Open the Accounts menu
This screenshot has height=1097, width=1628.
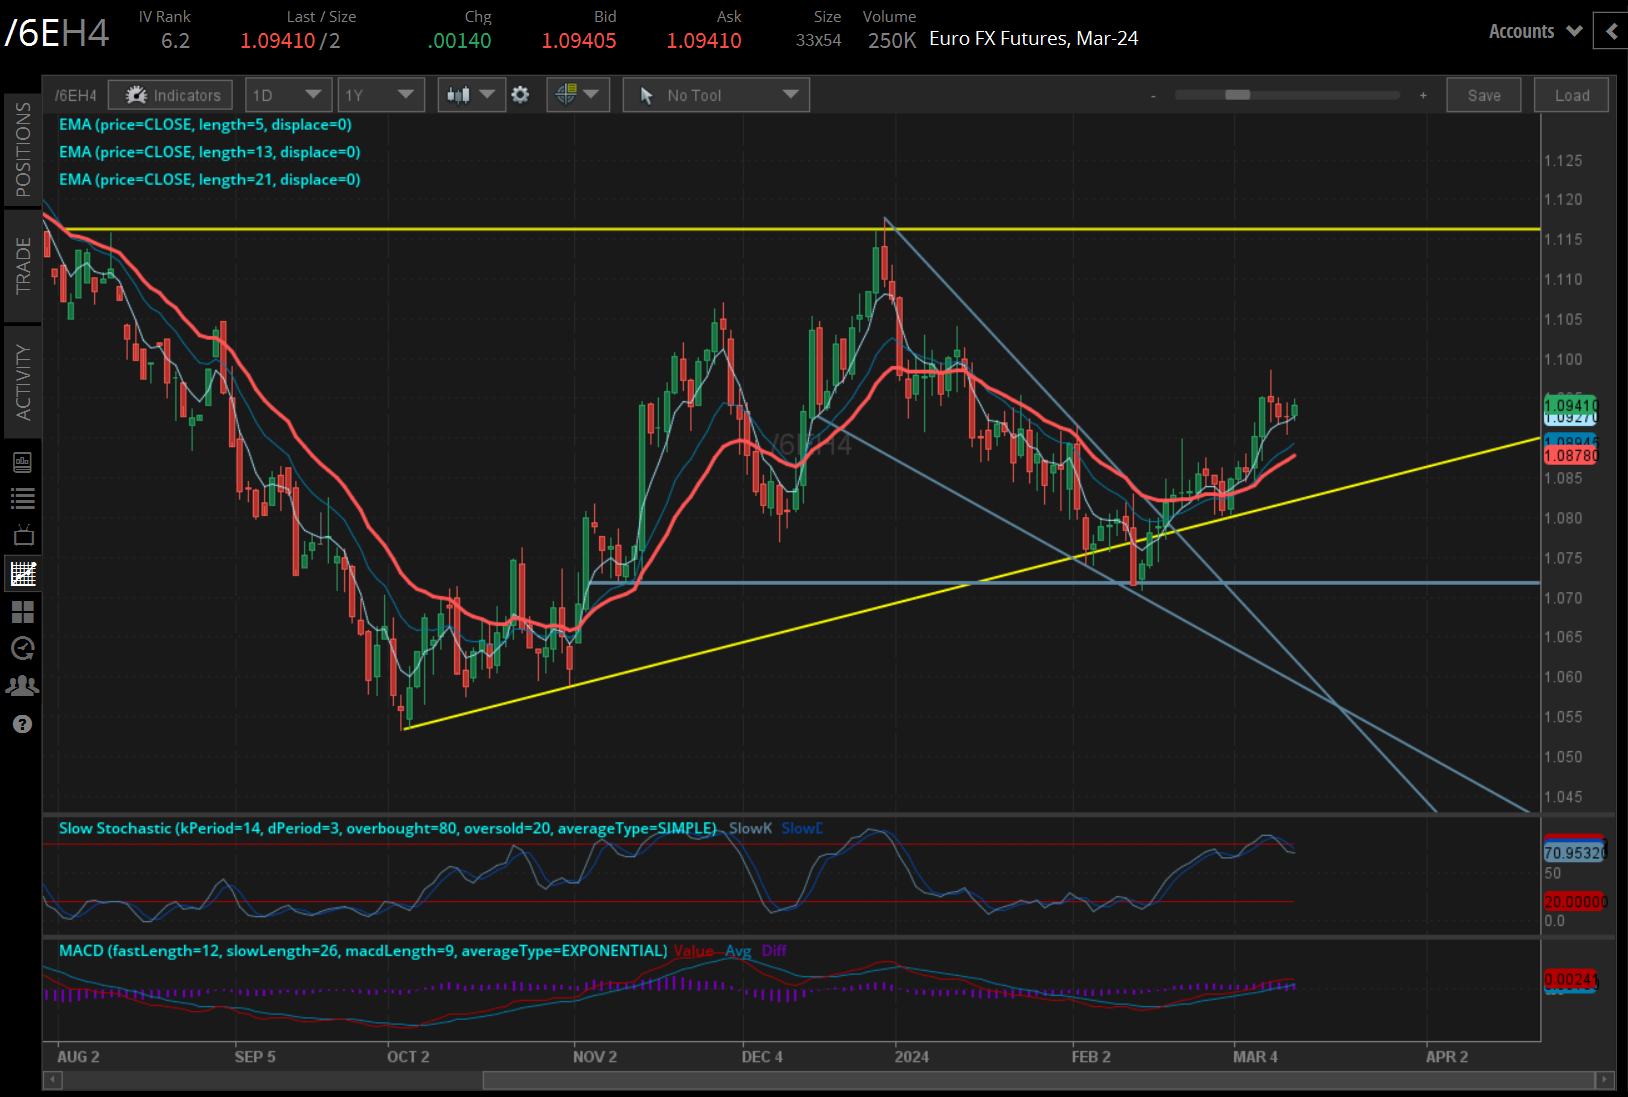(x=1535, y=31)
